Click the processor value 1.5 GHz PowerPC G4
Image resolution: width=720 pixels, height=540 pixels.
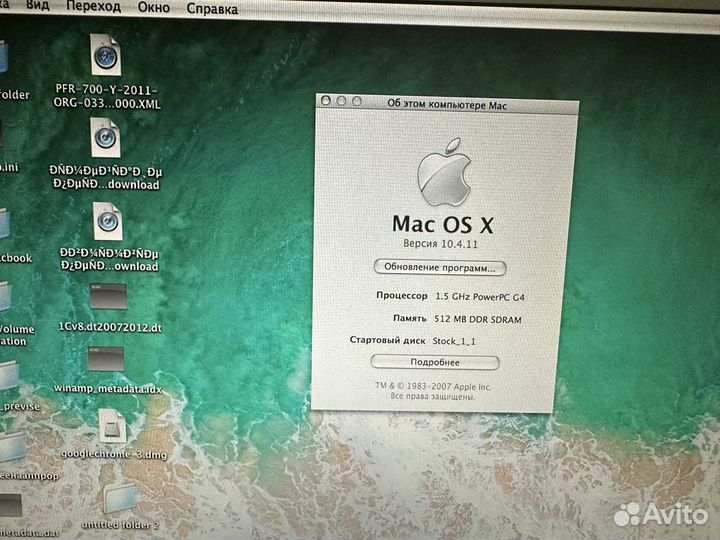pyautogui.click(x=480, y=297)
